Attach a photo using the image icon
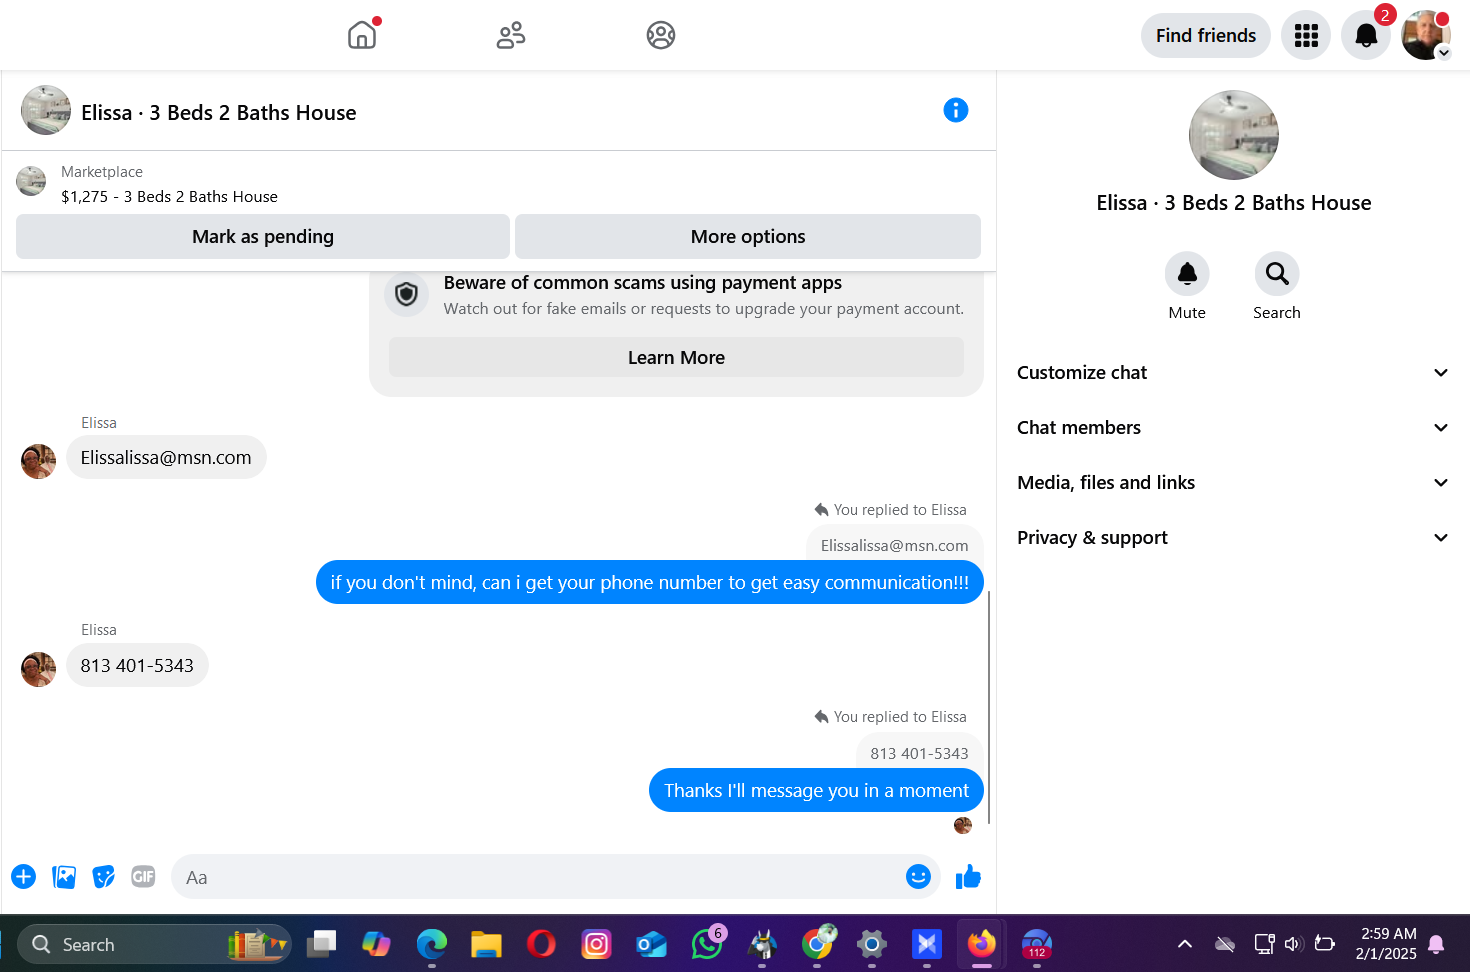1470x972 pixels. (64, 877)
